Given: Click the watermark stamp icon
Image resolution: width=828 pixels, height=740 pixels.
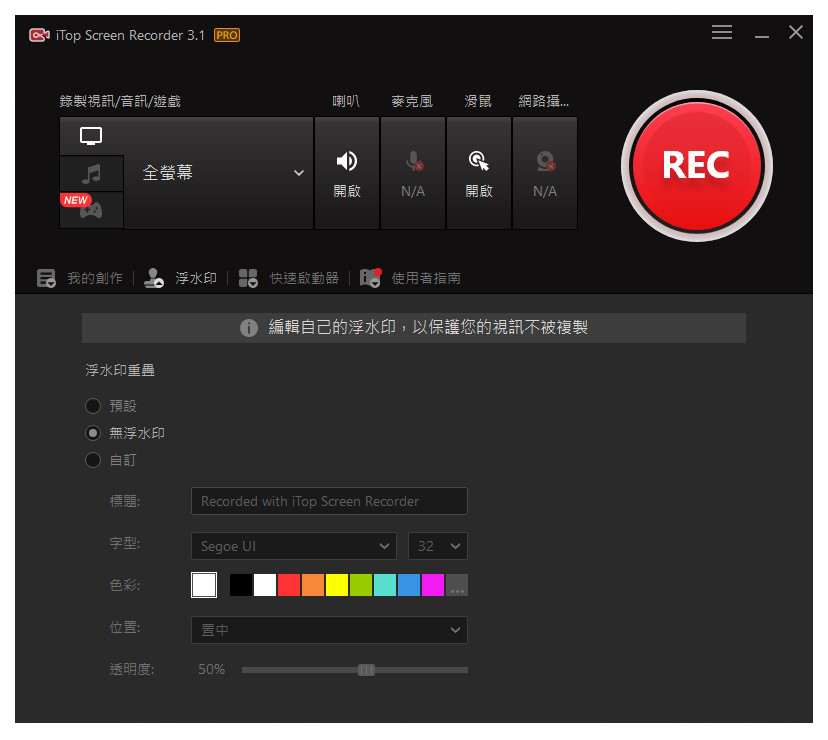Looking at the screenshot, I should pos(154,278).
